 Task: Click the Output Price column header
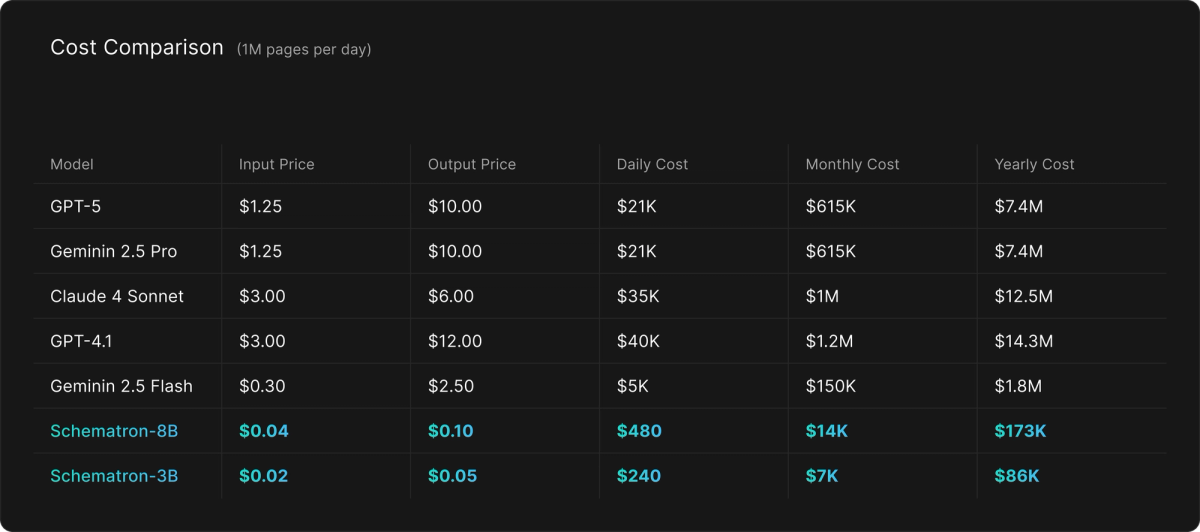tap(471, 164)
